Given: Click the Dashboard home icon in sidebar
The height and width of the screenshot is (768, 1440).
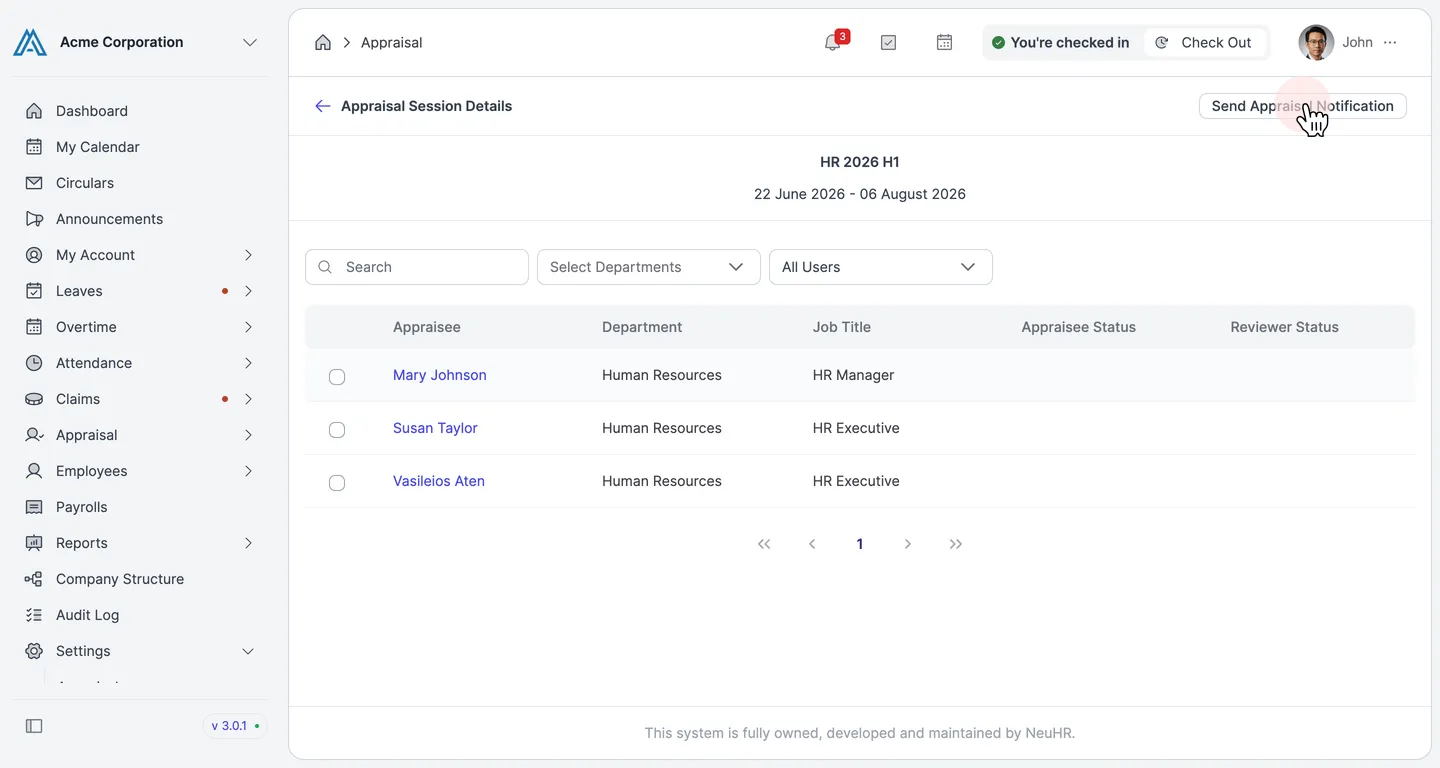Looking at the screenshot, I should coord(34,111).
